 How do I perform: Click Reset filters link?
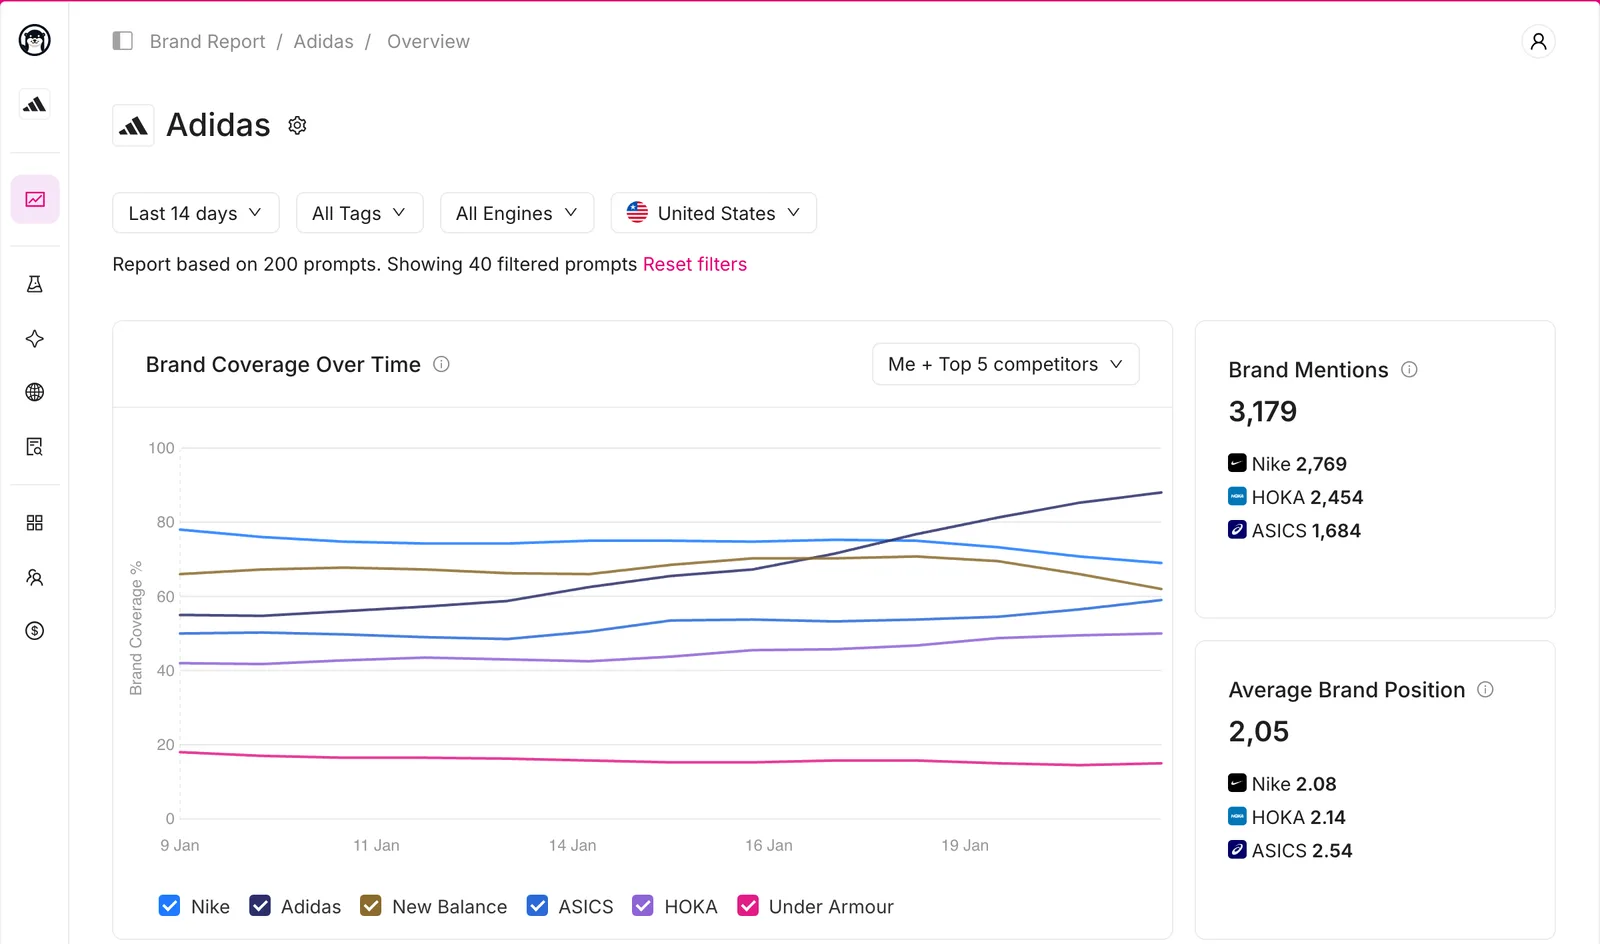click(695, 264)
